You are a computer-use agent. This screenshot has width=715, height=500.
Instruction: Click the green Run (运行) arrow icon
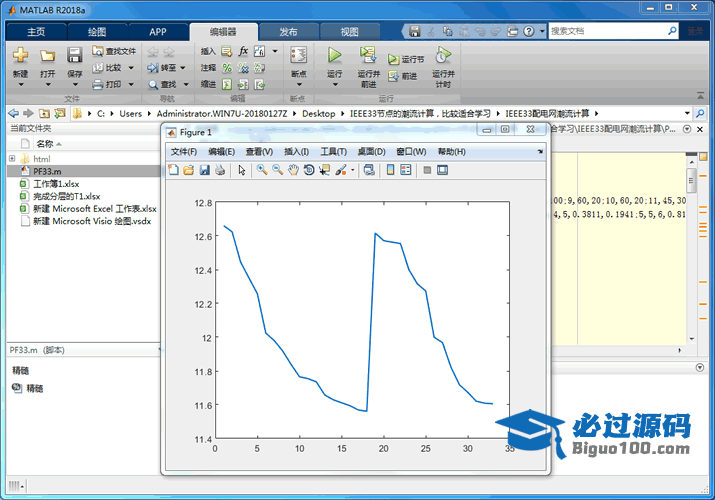(335, 55)
